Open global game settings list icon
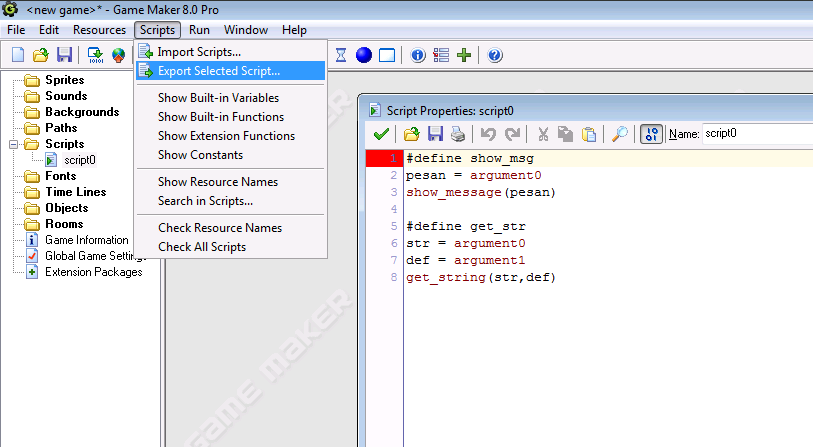Screen dimensions: 813x447 click(x=441, y=55)
